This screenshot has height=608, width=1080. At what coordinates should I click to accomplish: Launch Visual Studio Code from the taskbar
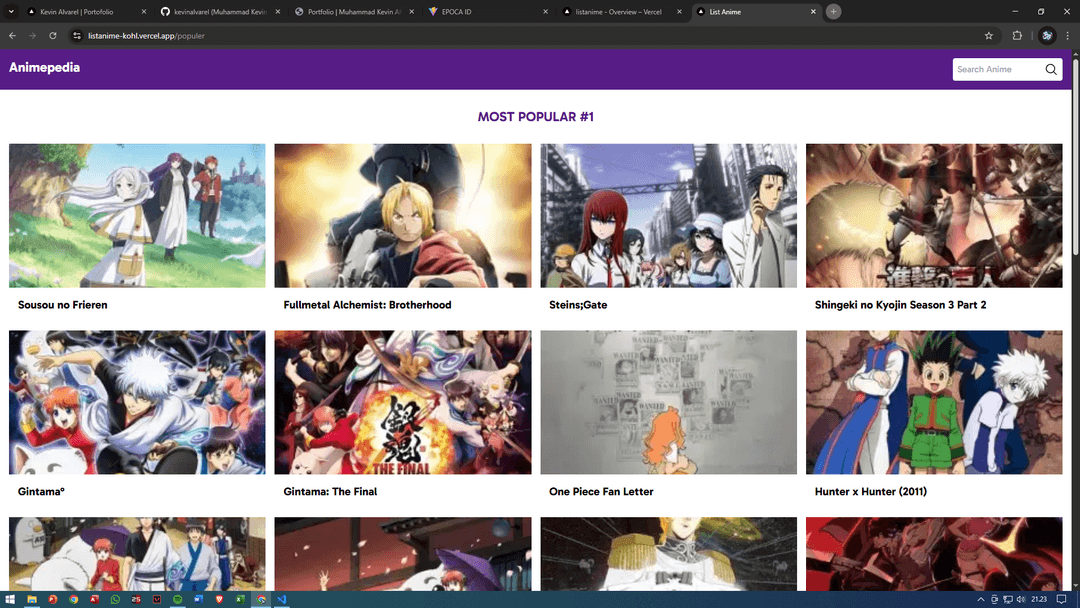(x=283, y=599)
